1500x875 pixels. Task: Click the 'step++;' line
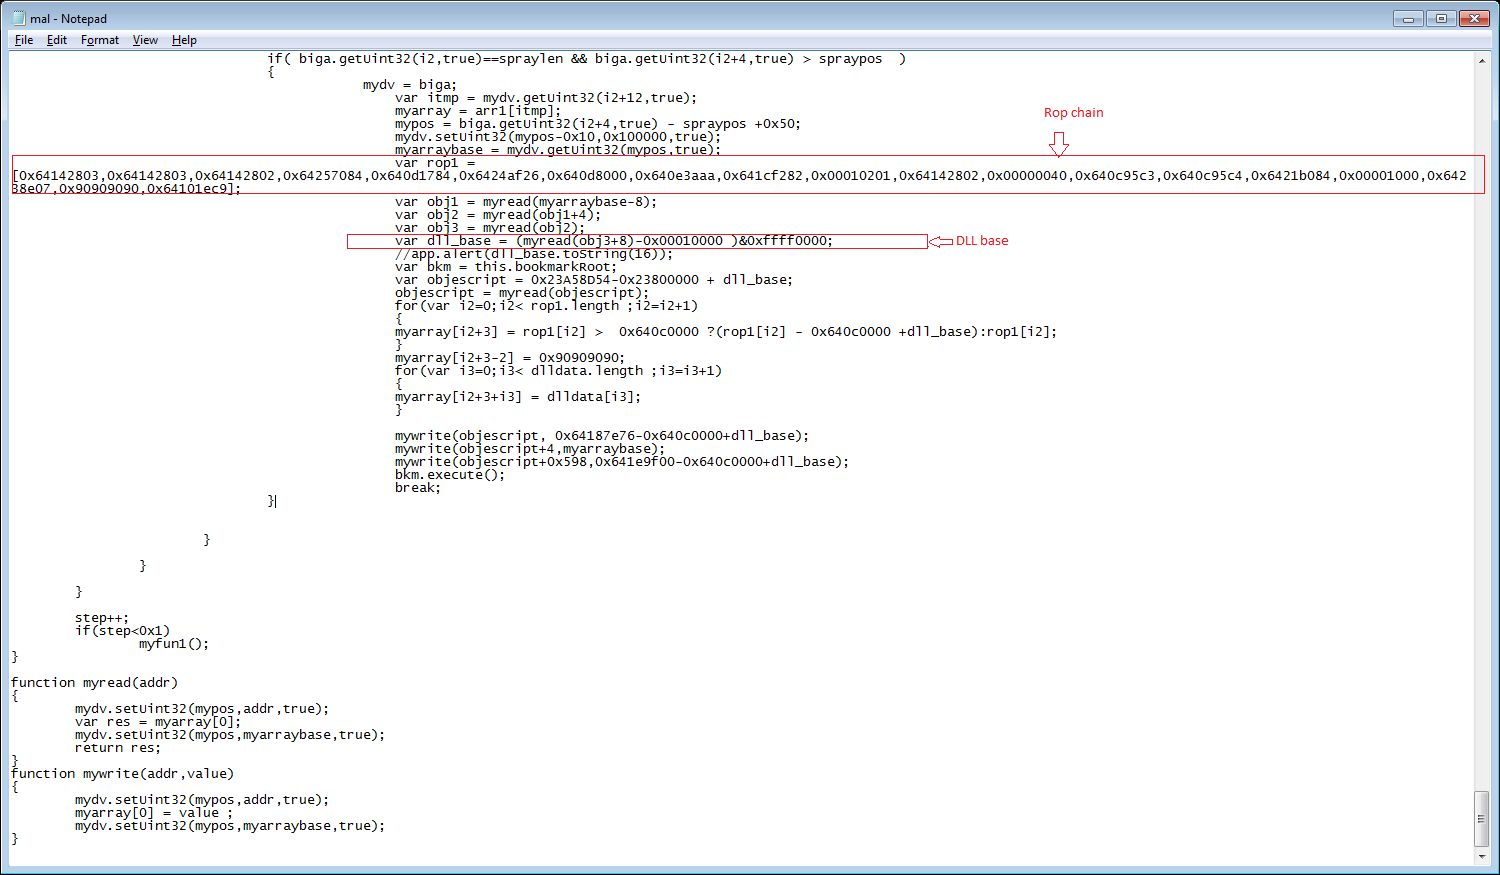pyautogui.click(x=102, y=618)
